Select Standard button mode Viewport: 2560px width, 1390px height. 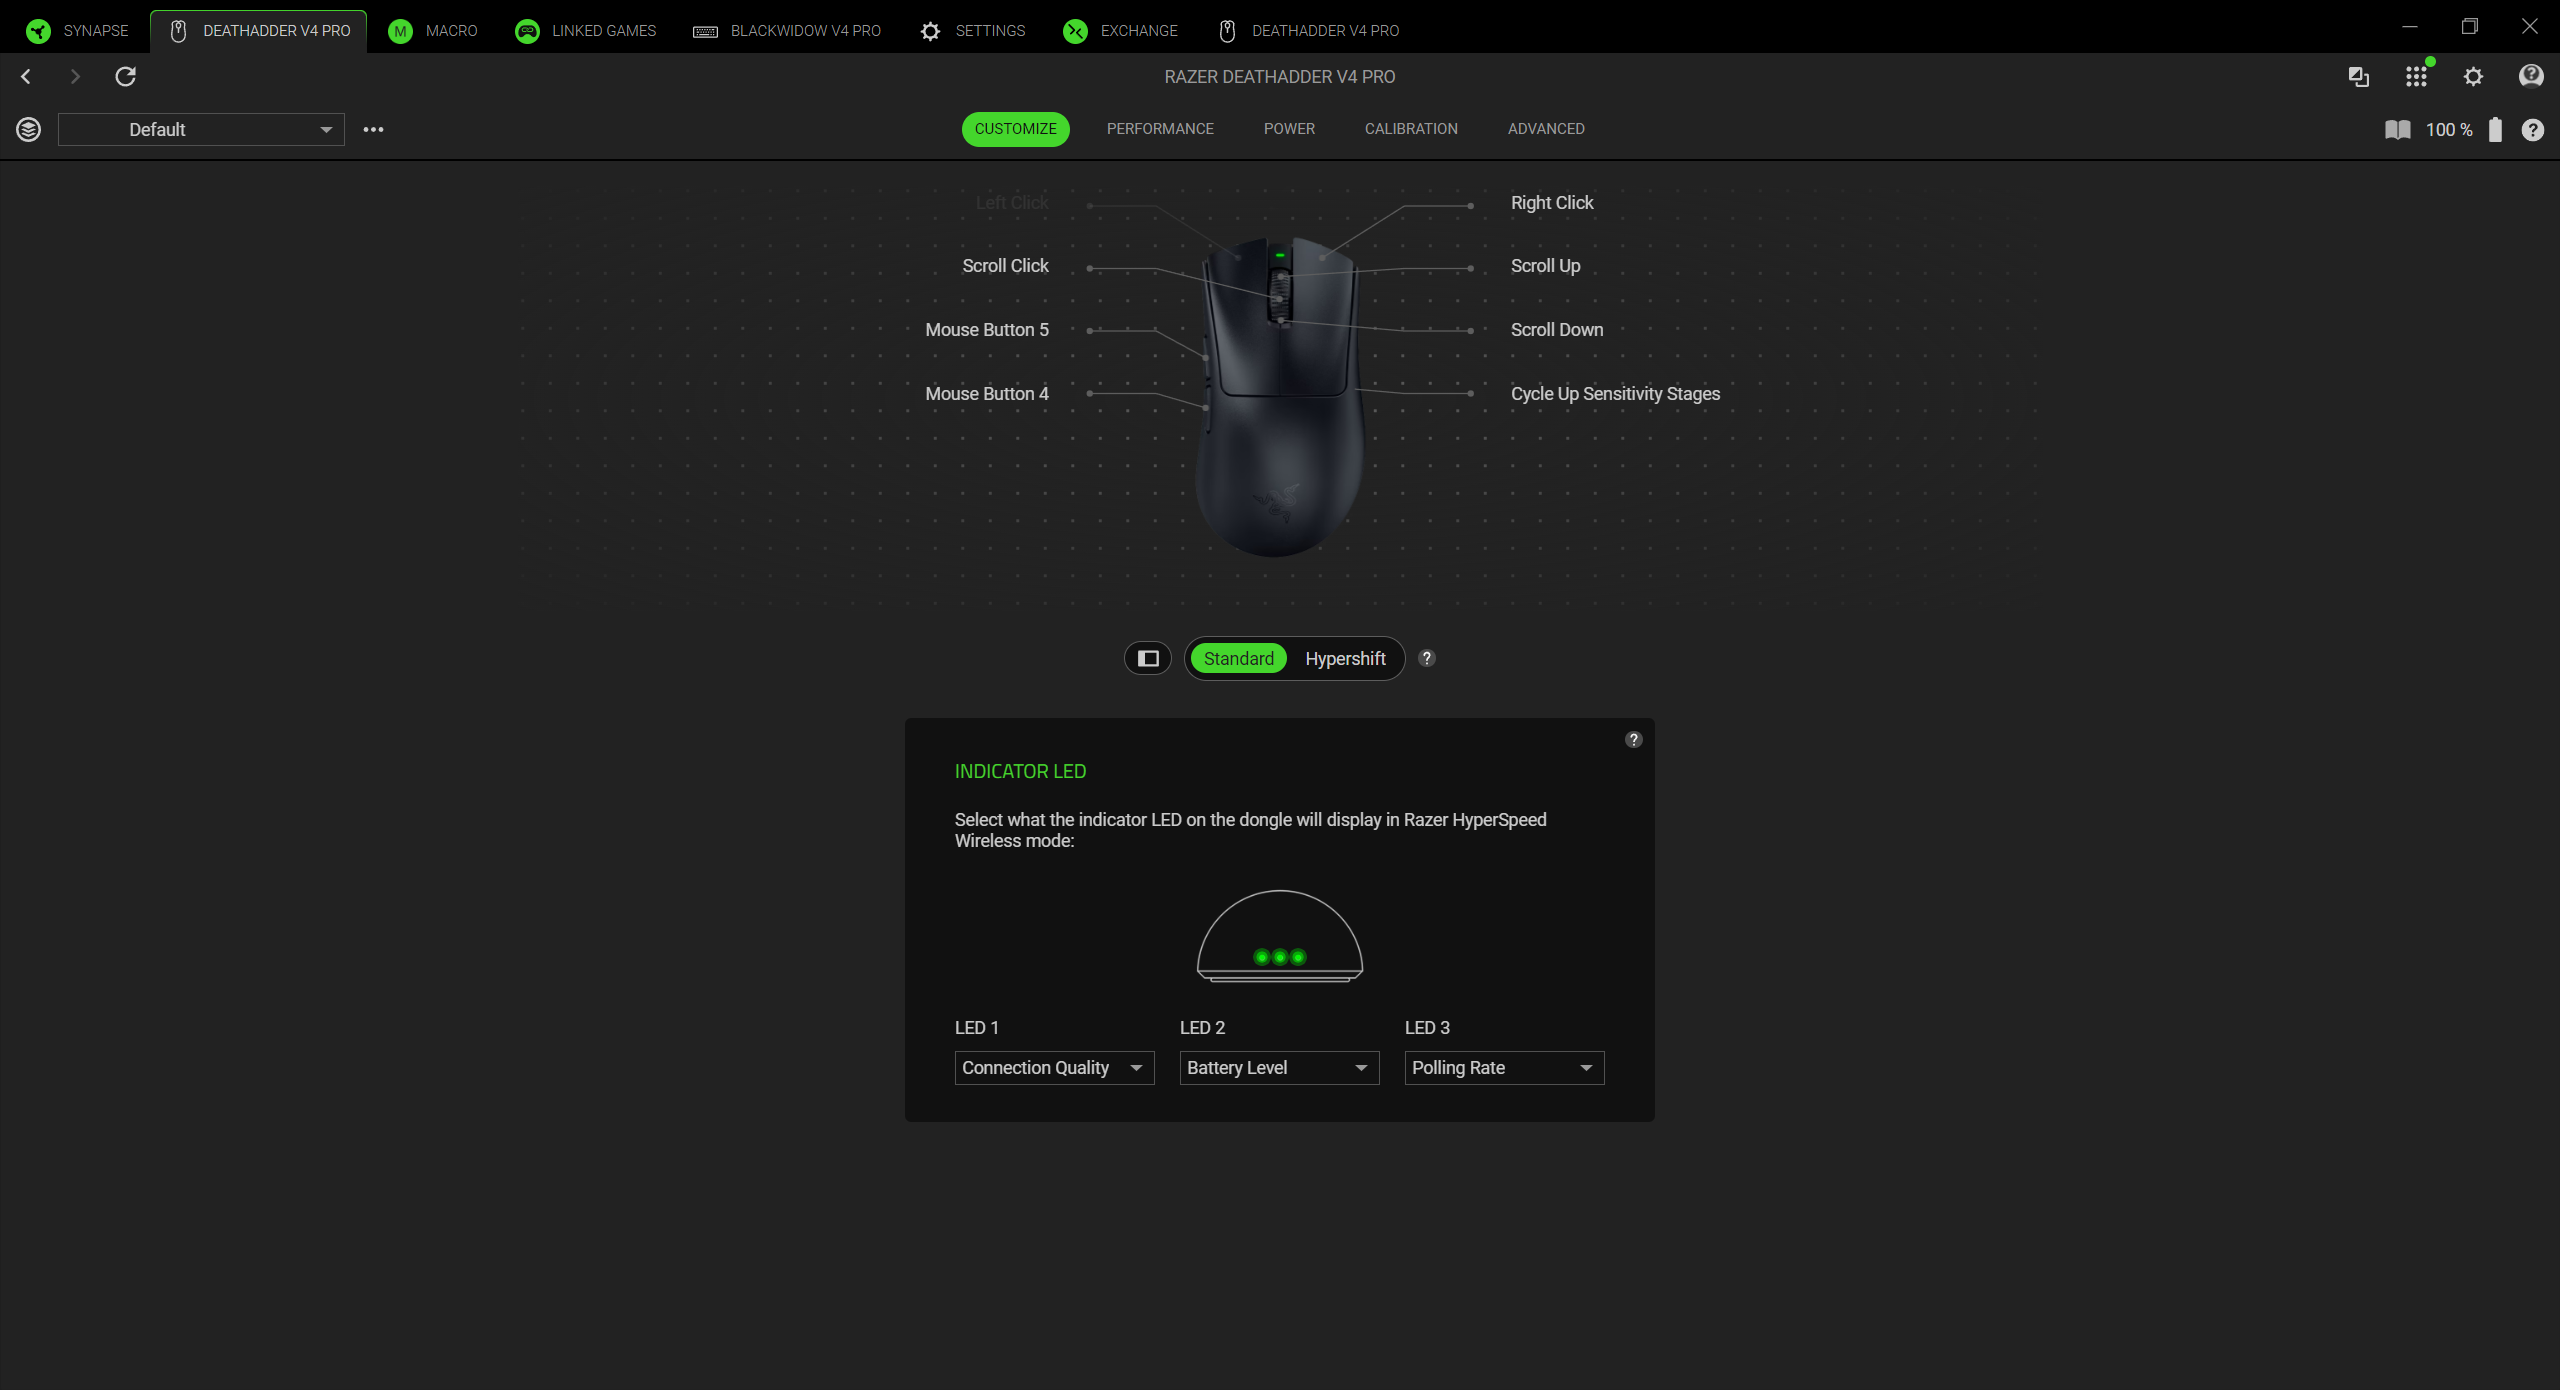[1238, 659]
